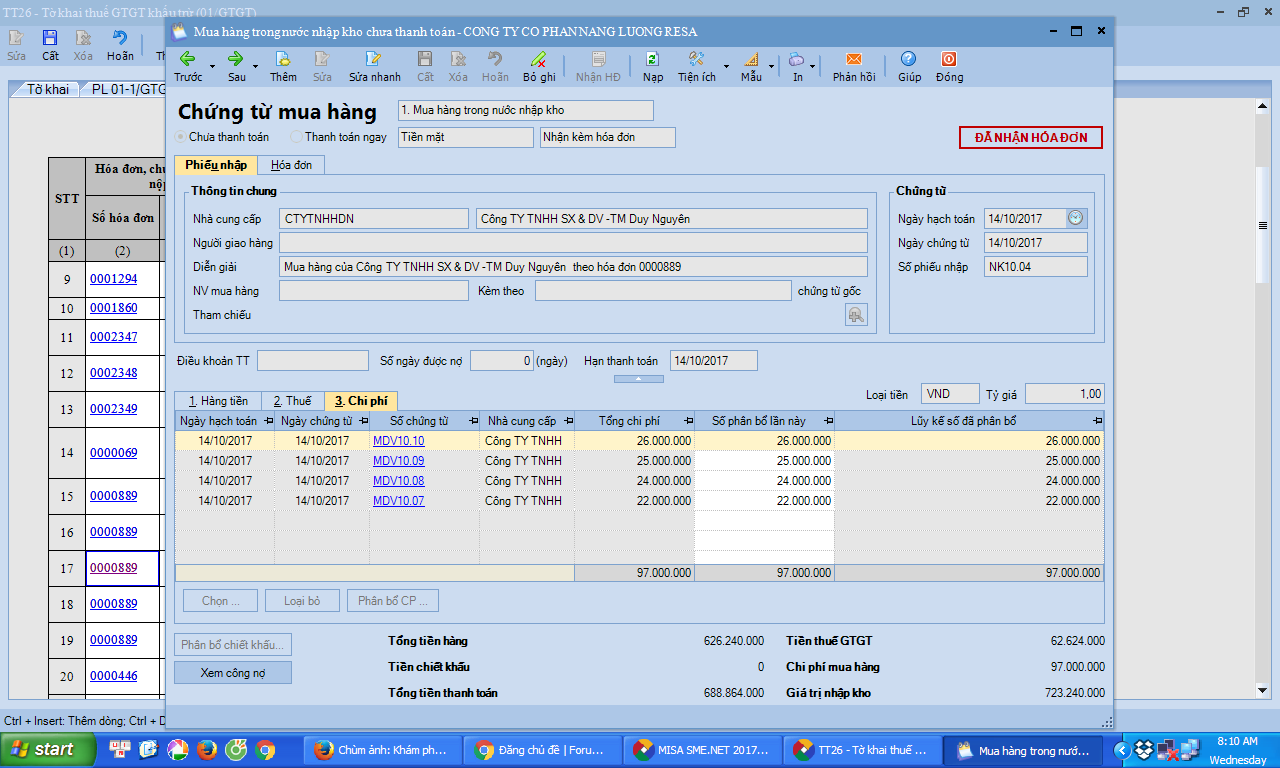Click the Số phiếu nhập field

pos(1035,267)
